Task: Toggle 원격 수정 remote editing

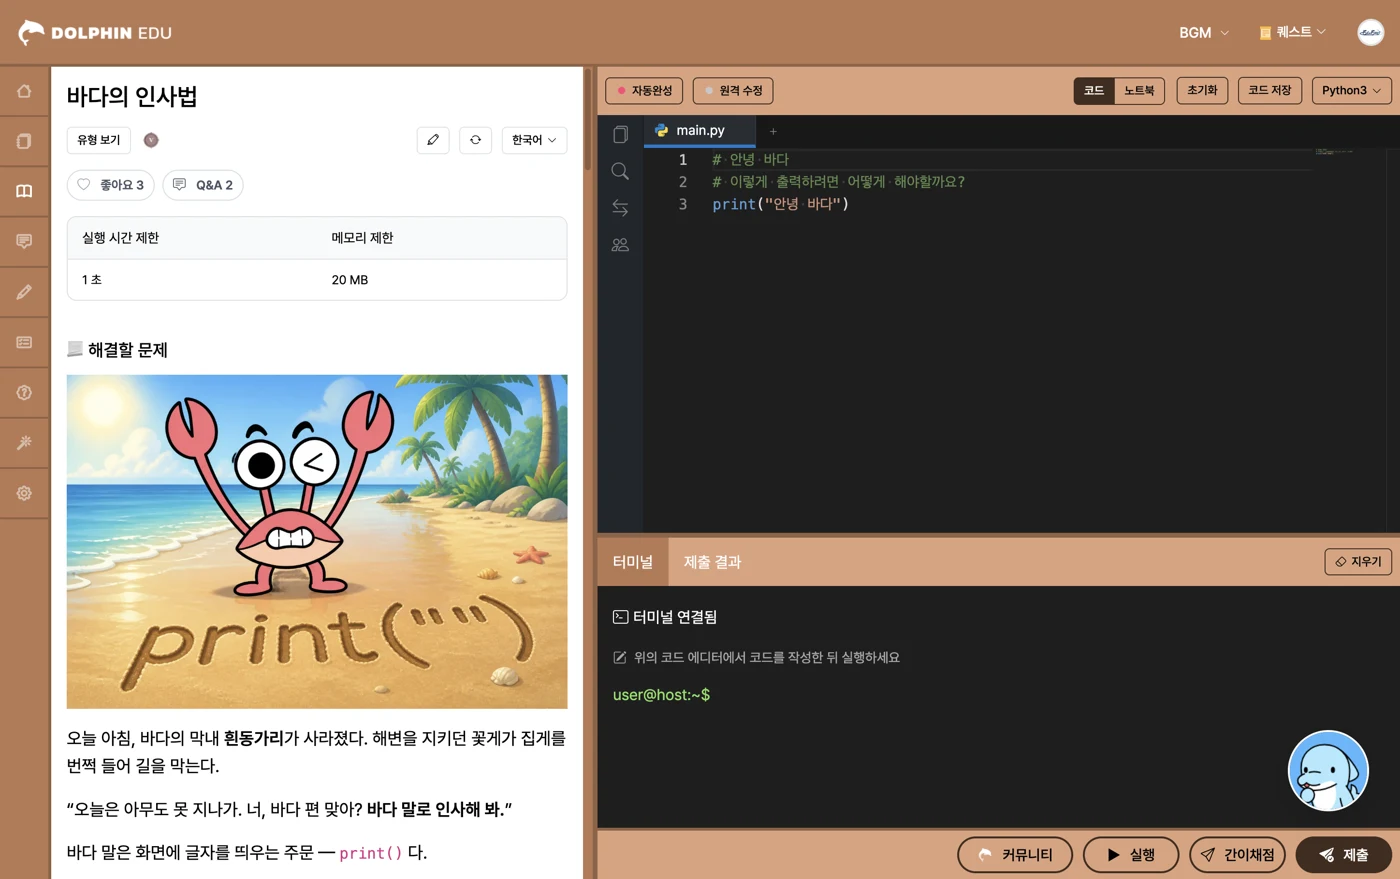Action: click(x=733, y=91)
